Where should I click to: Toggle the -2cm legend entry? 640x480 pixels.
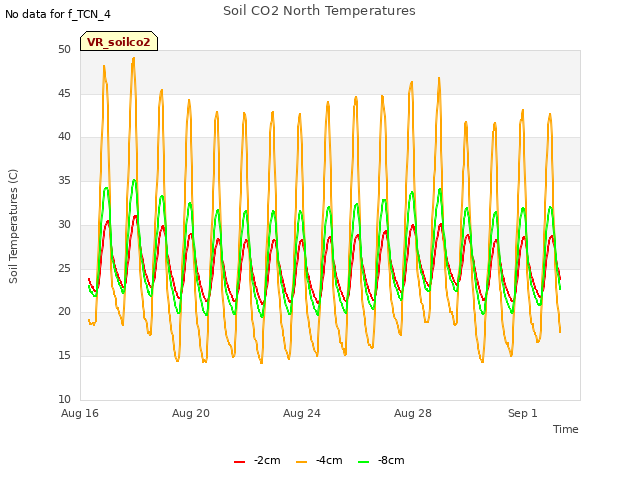point(257,460)
